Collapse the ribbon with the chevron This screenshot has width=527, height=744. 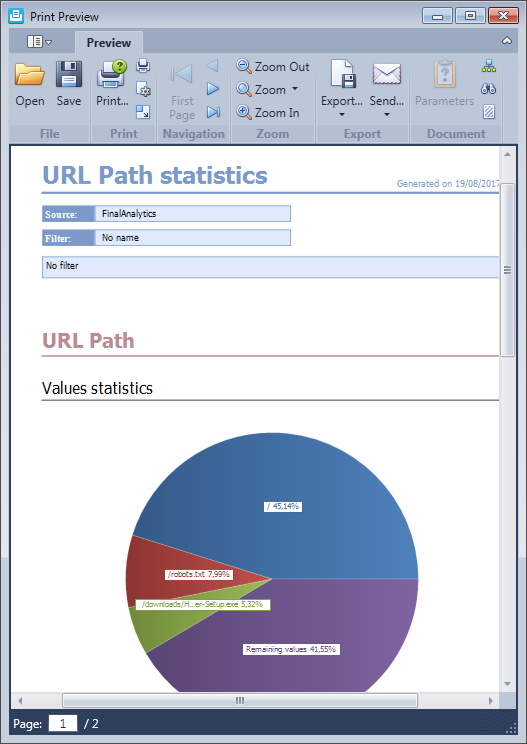507,41
